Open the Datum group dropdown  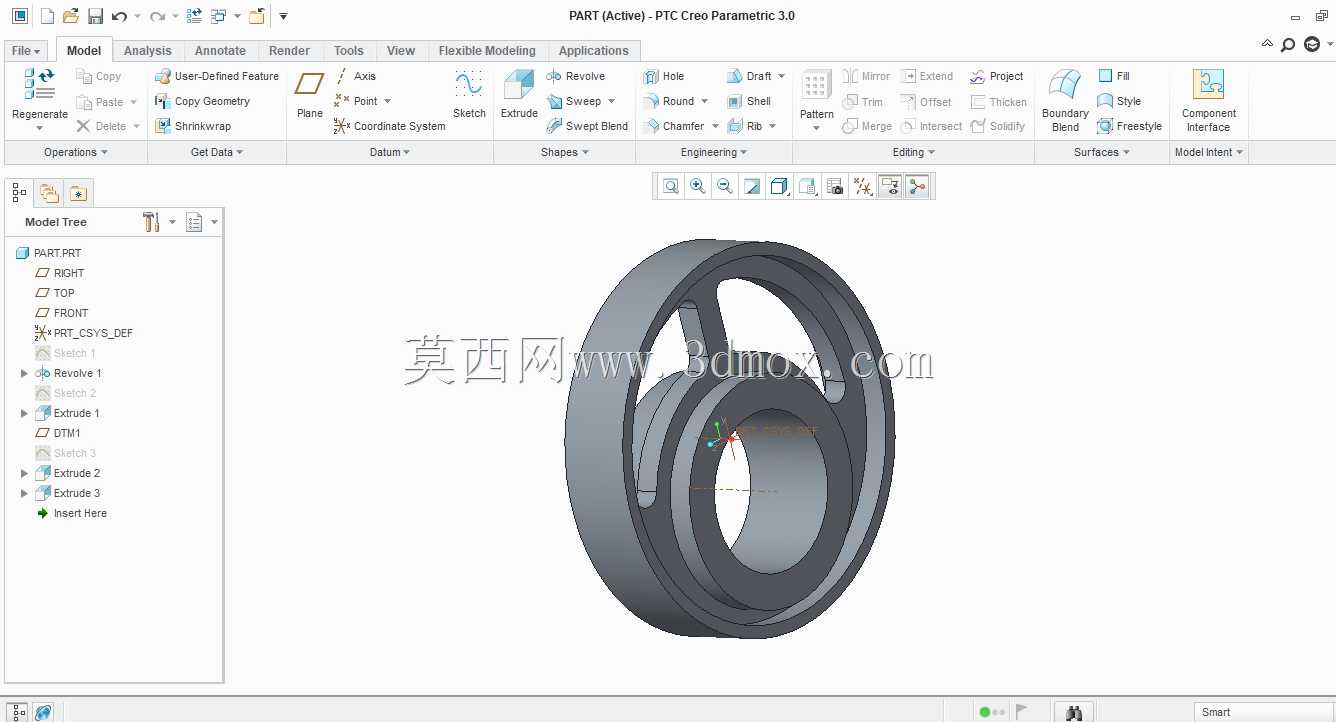pyautogui.click(x=391, y=152)
